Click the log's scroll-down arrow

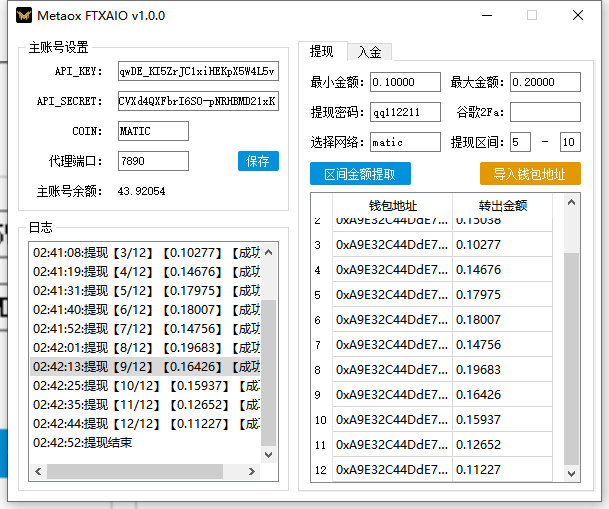269,455
